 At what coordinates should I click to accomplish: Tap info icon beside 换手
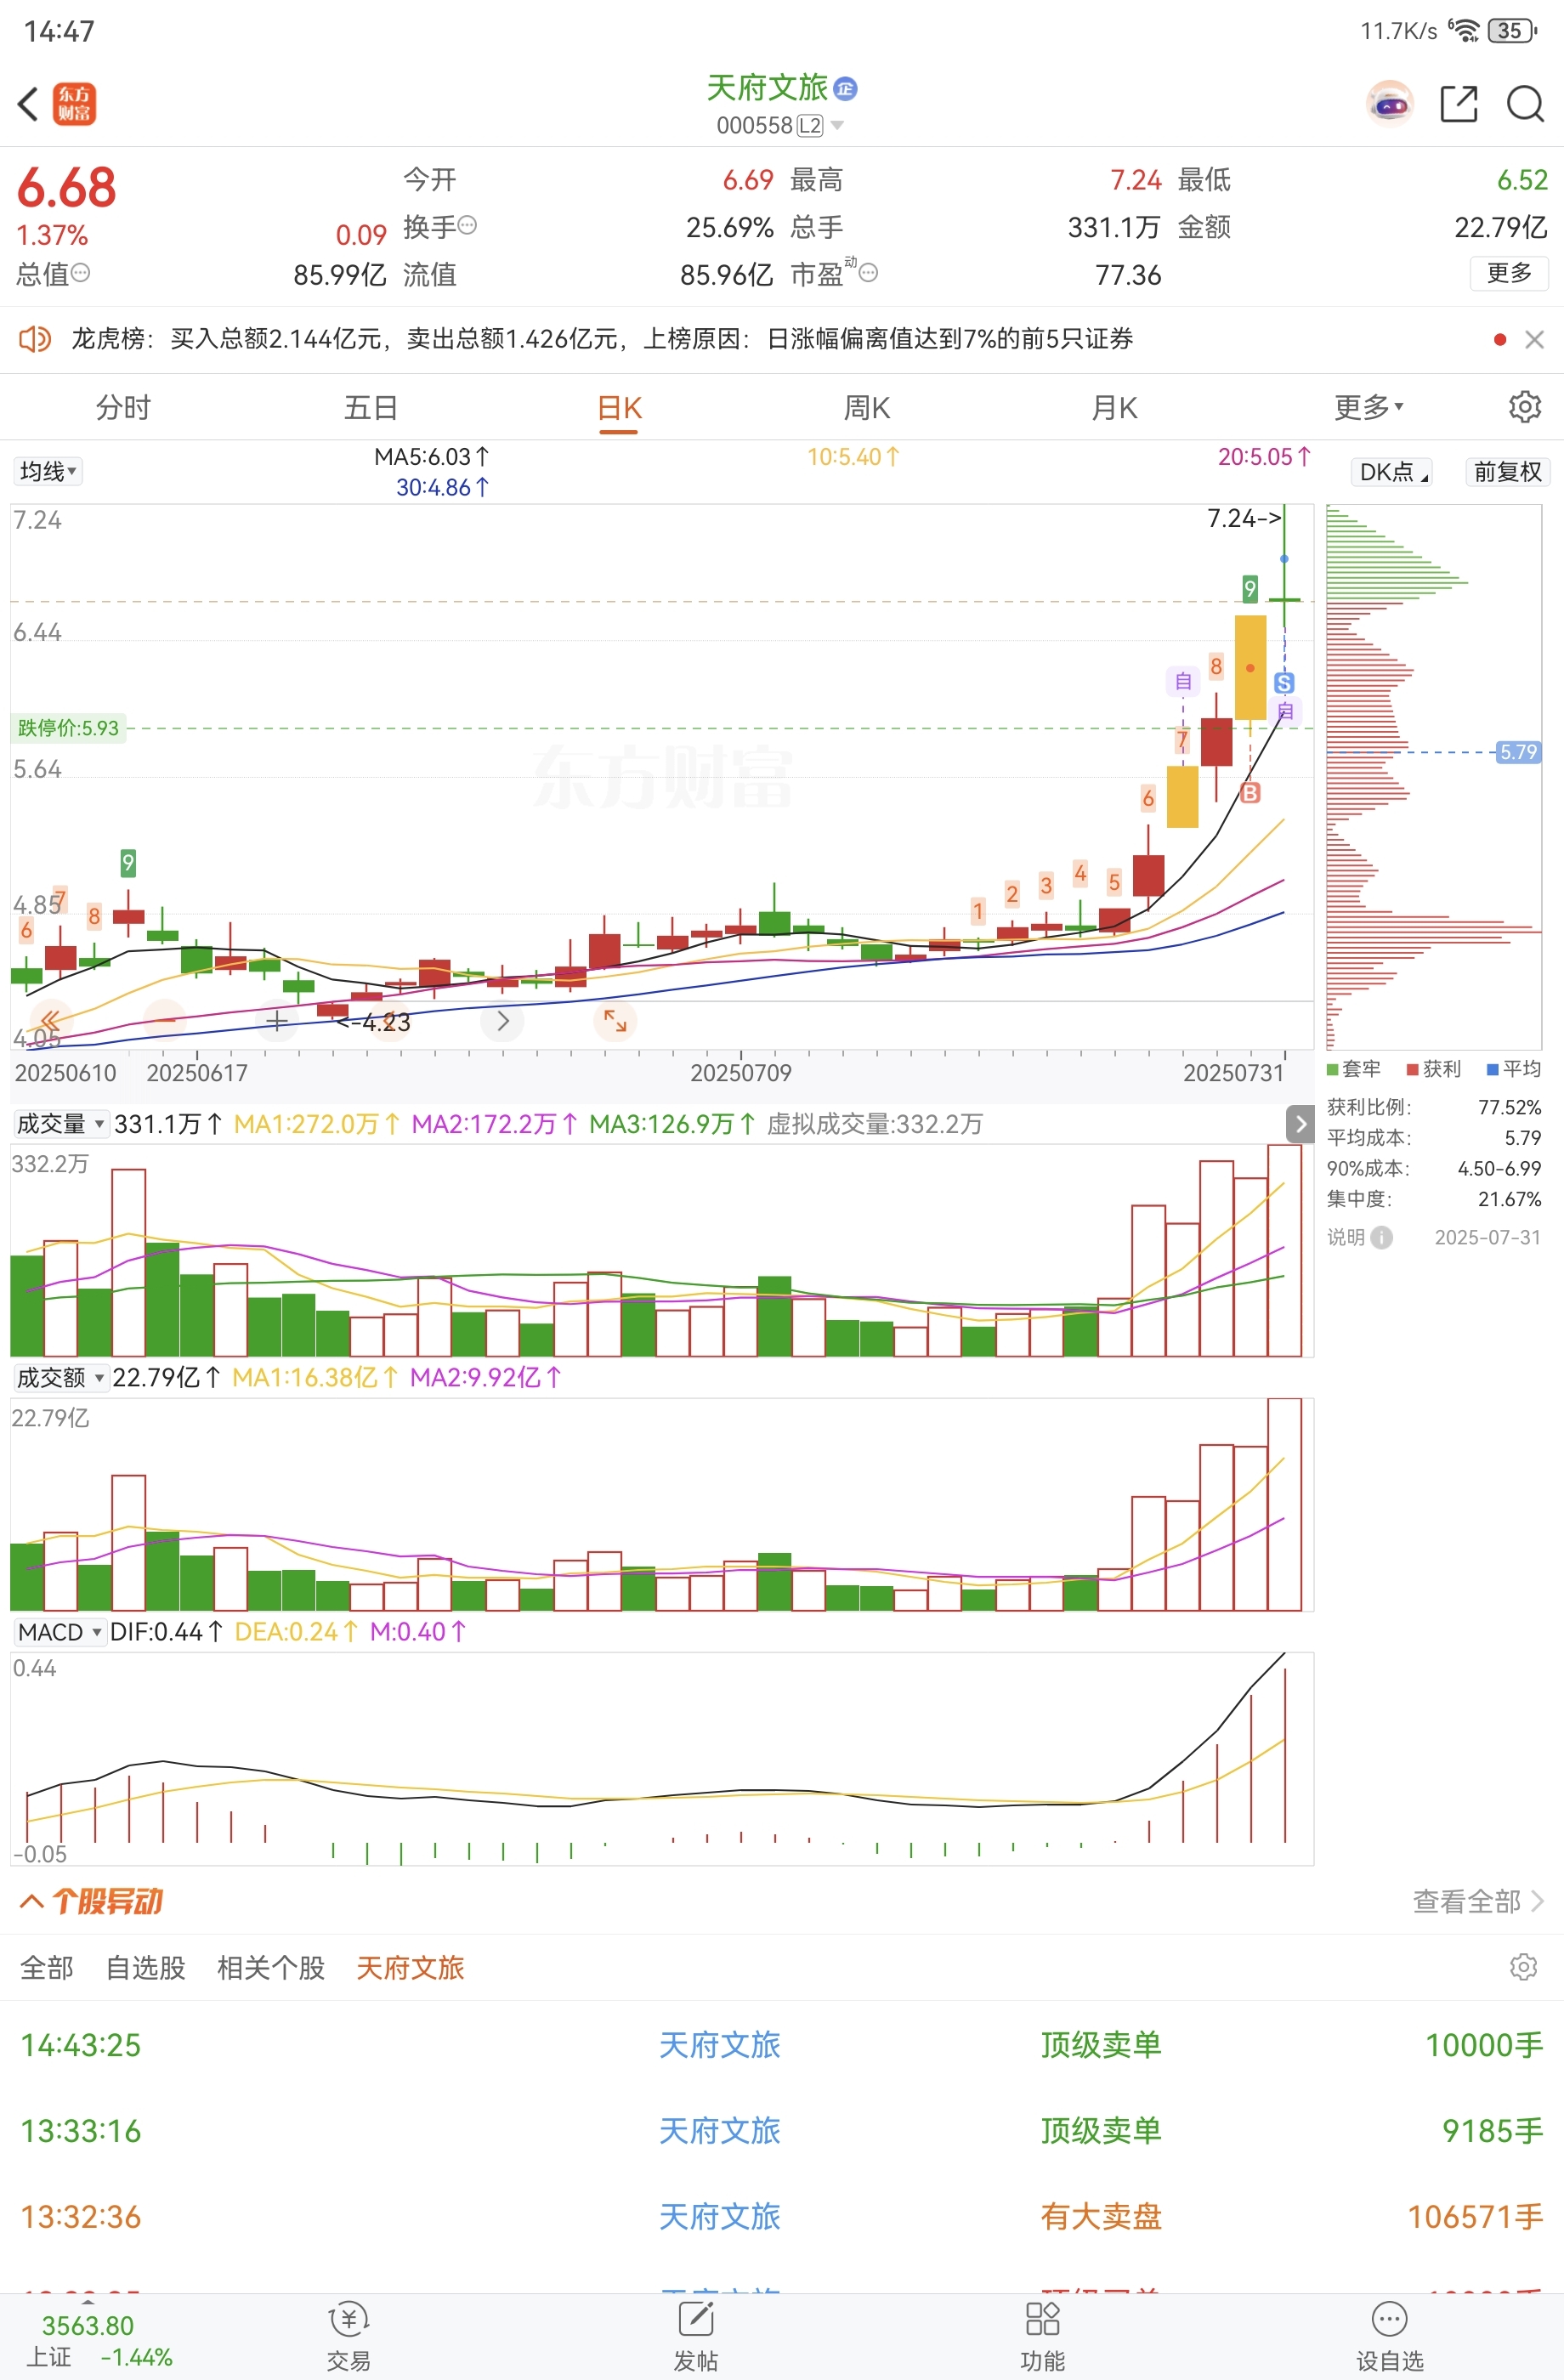(467, 226)
